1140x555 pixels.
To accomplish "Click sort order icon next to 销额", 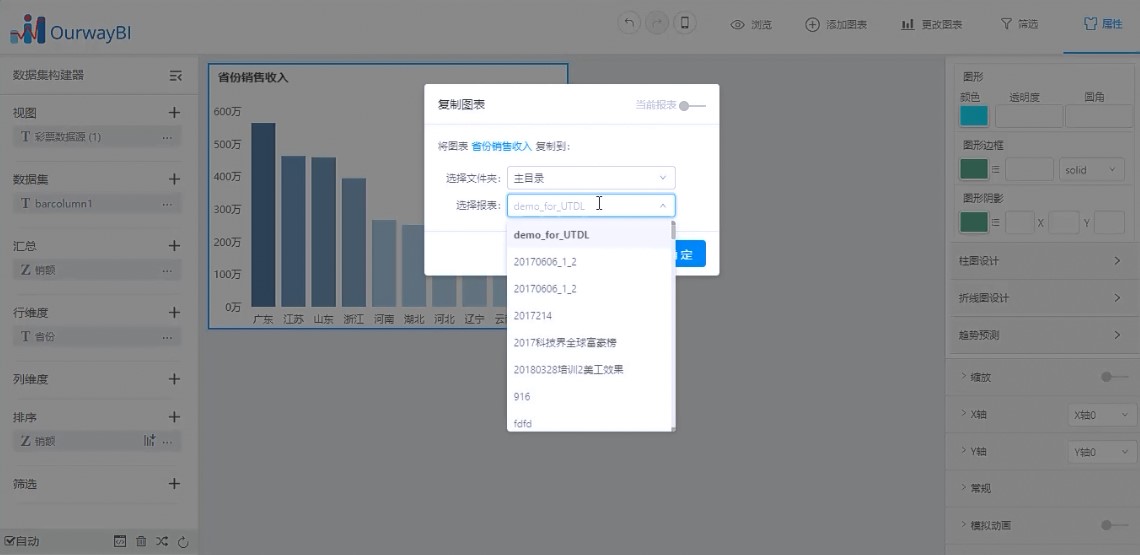I will click(149, 441).
